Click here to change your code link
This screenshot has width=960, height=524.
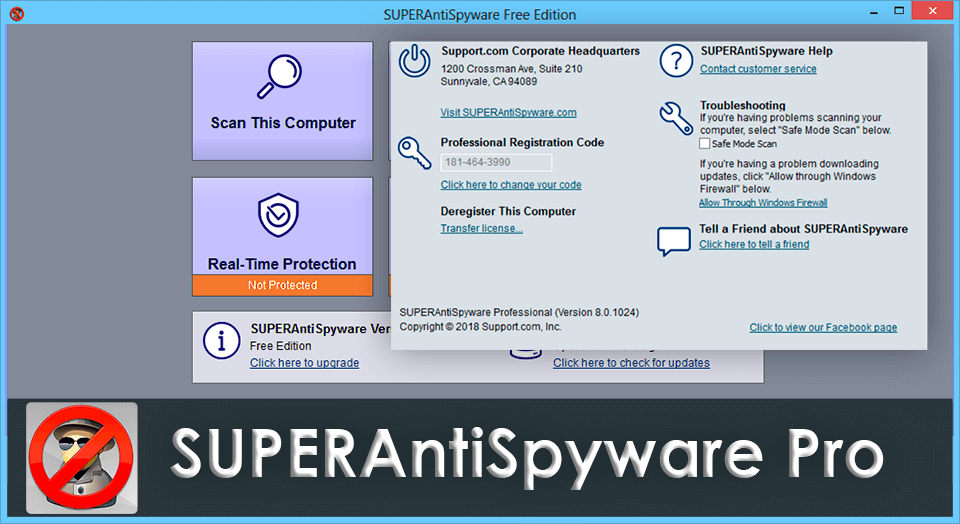point(510,185)
